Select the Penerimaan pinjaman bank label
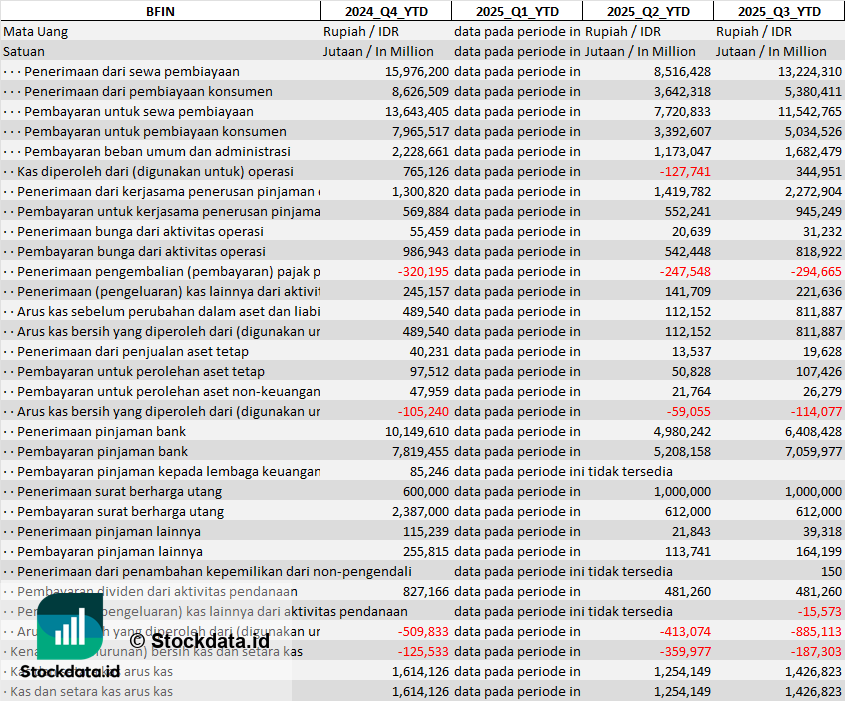845x701 pixels. click(101, 432)
